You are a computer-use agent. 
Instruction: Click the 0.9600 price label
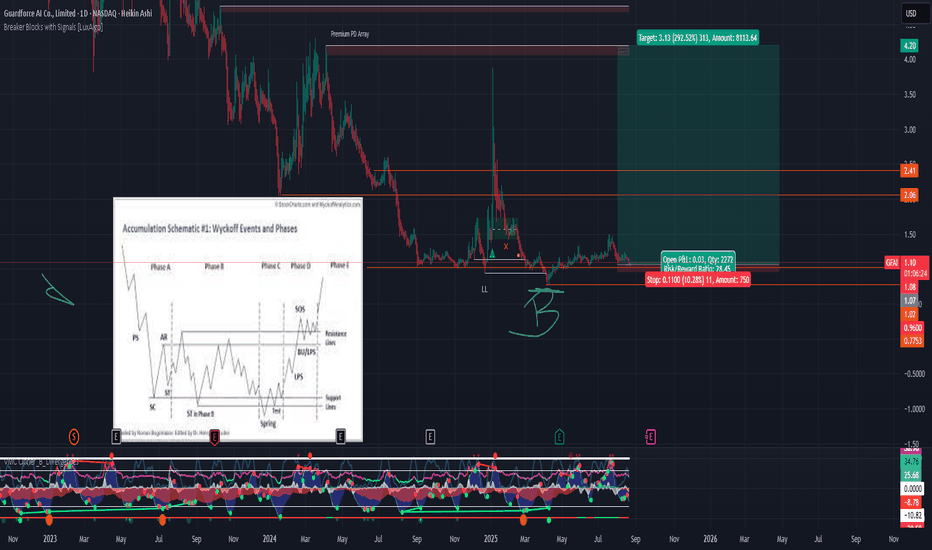912,328
